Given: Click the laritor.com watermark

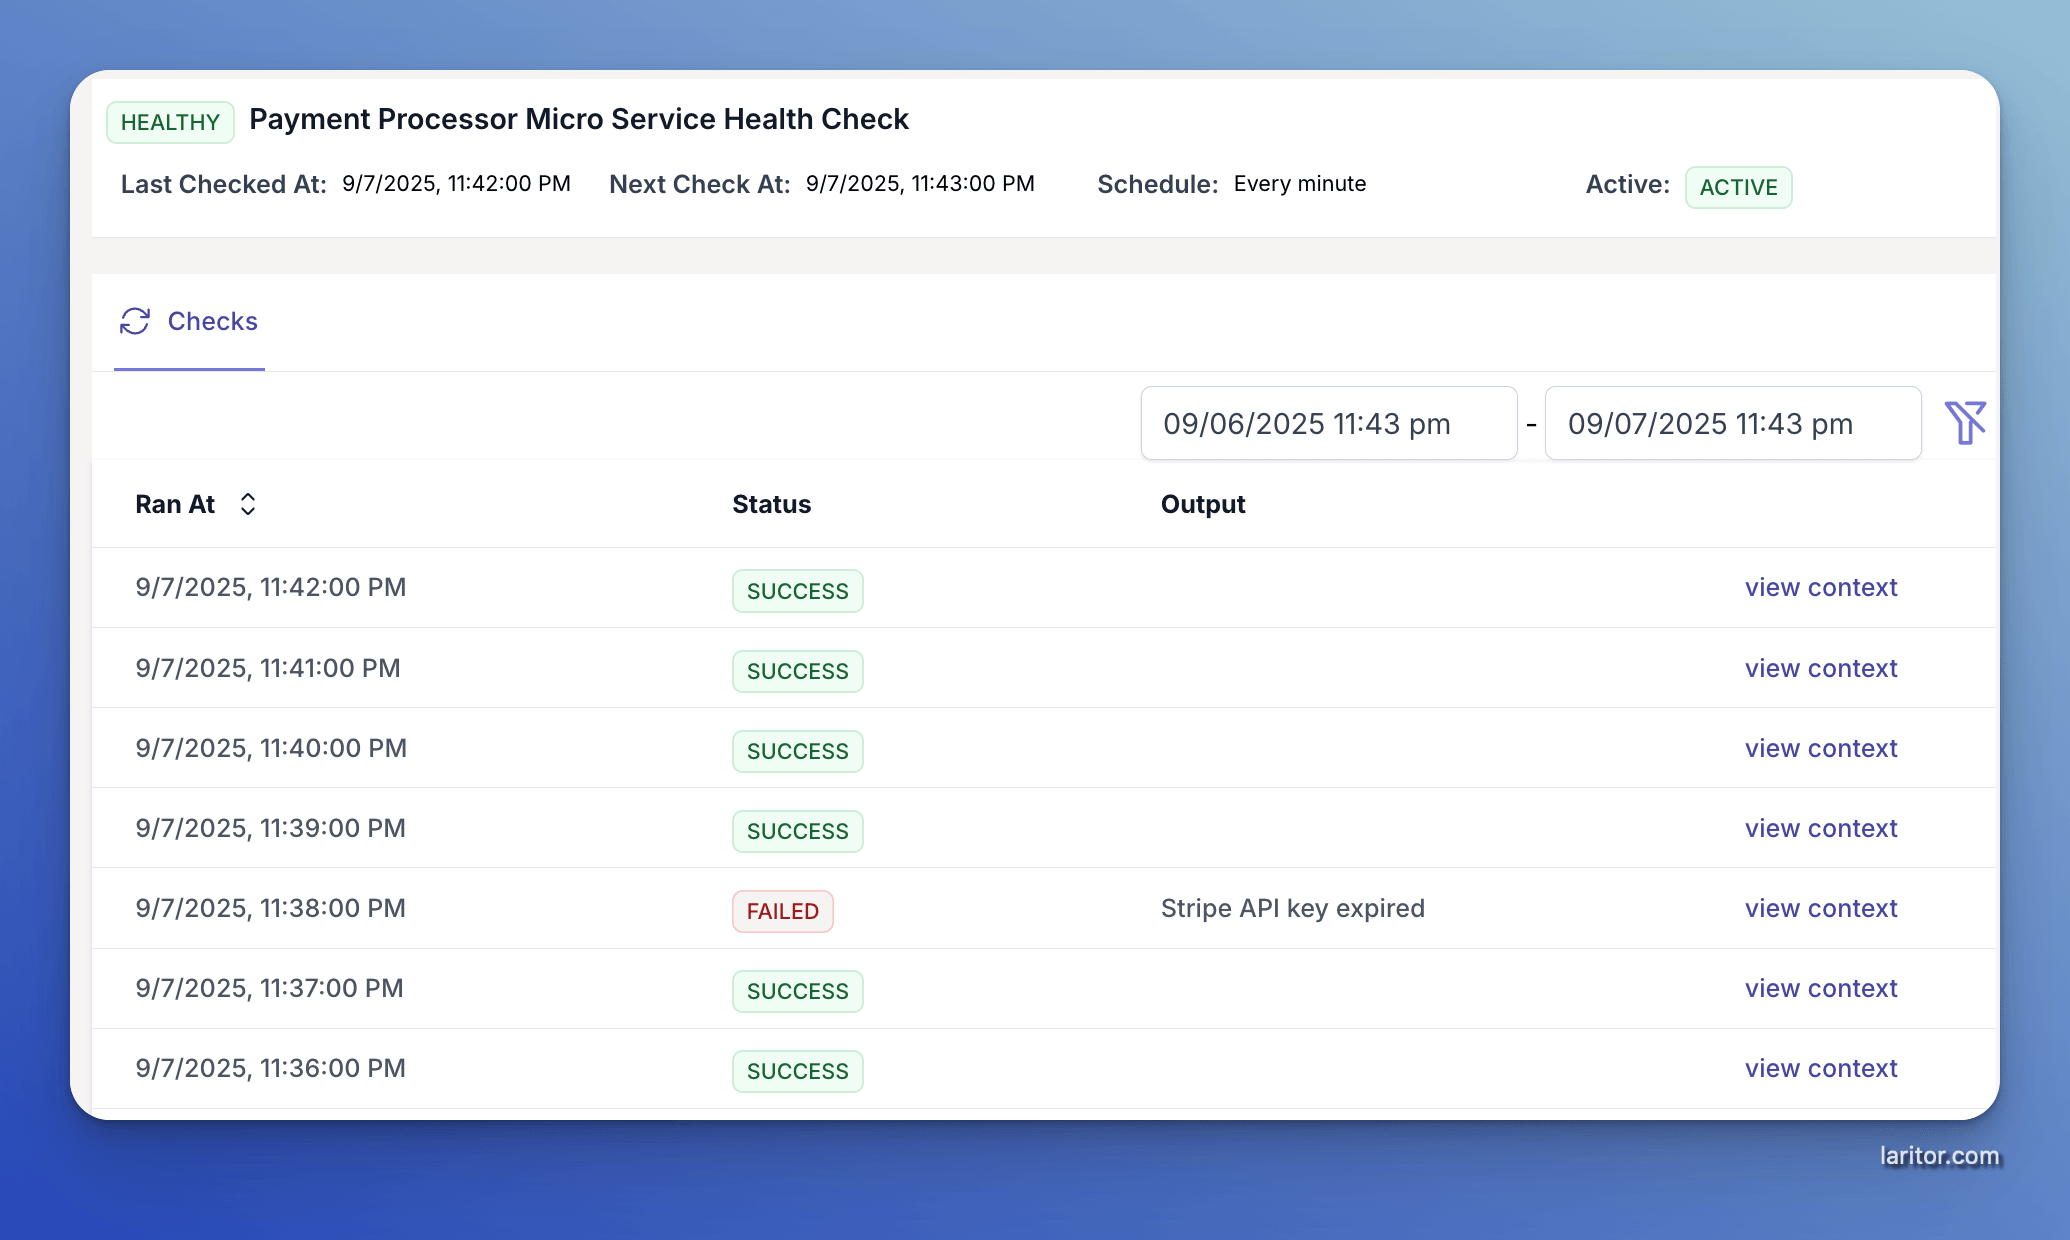Looking at the screenshot, I should (x=1939, y=1155).
